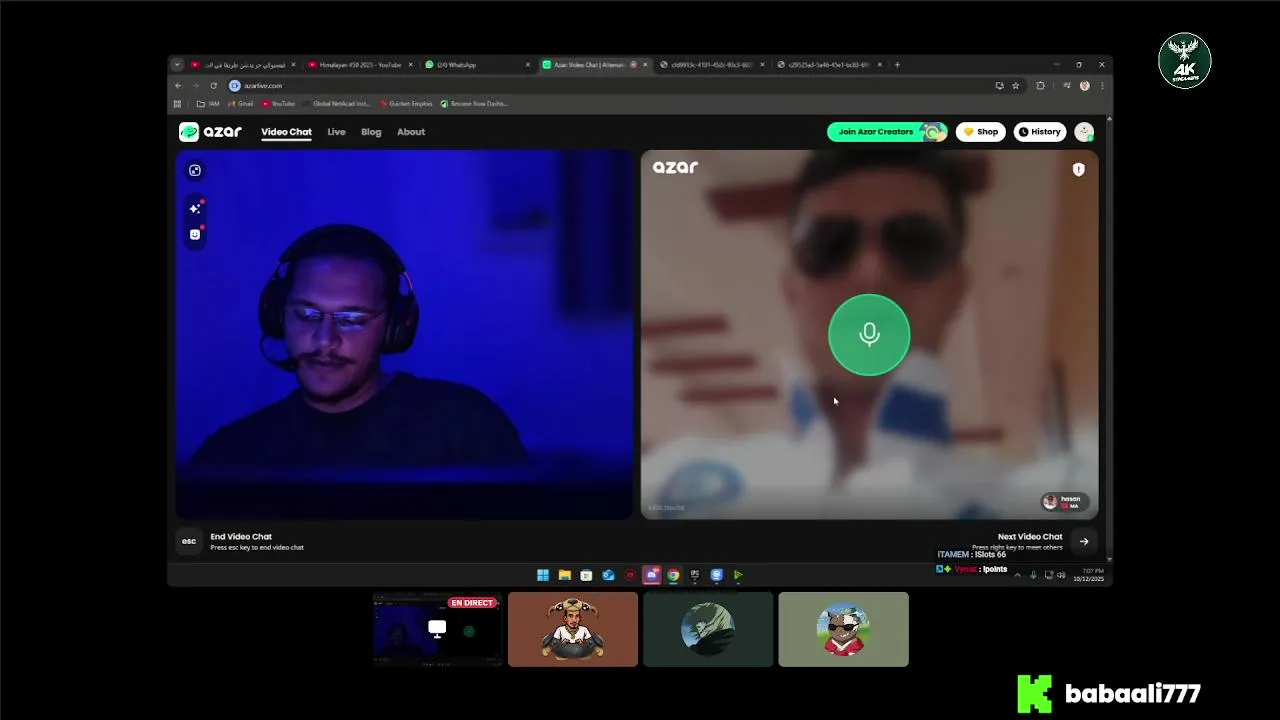Click the browser back arrow
Viewport: 1280px width, 720px height.
pyautogui.click(x=178, y=86)
